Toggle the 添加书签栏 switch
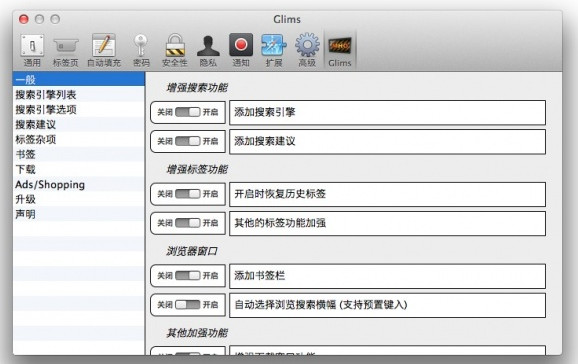This screenshot has width=578, height=364. (x=188, y=276)
